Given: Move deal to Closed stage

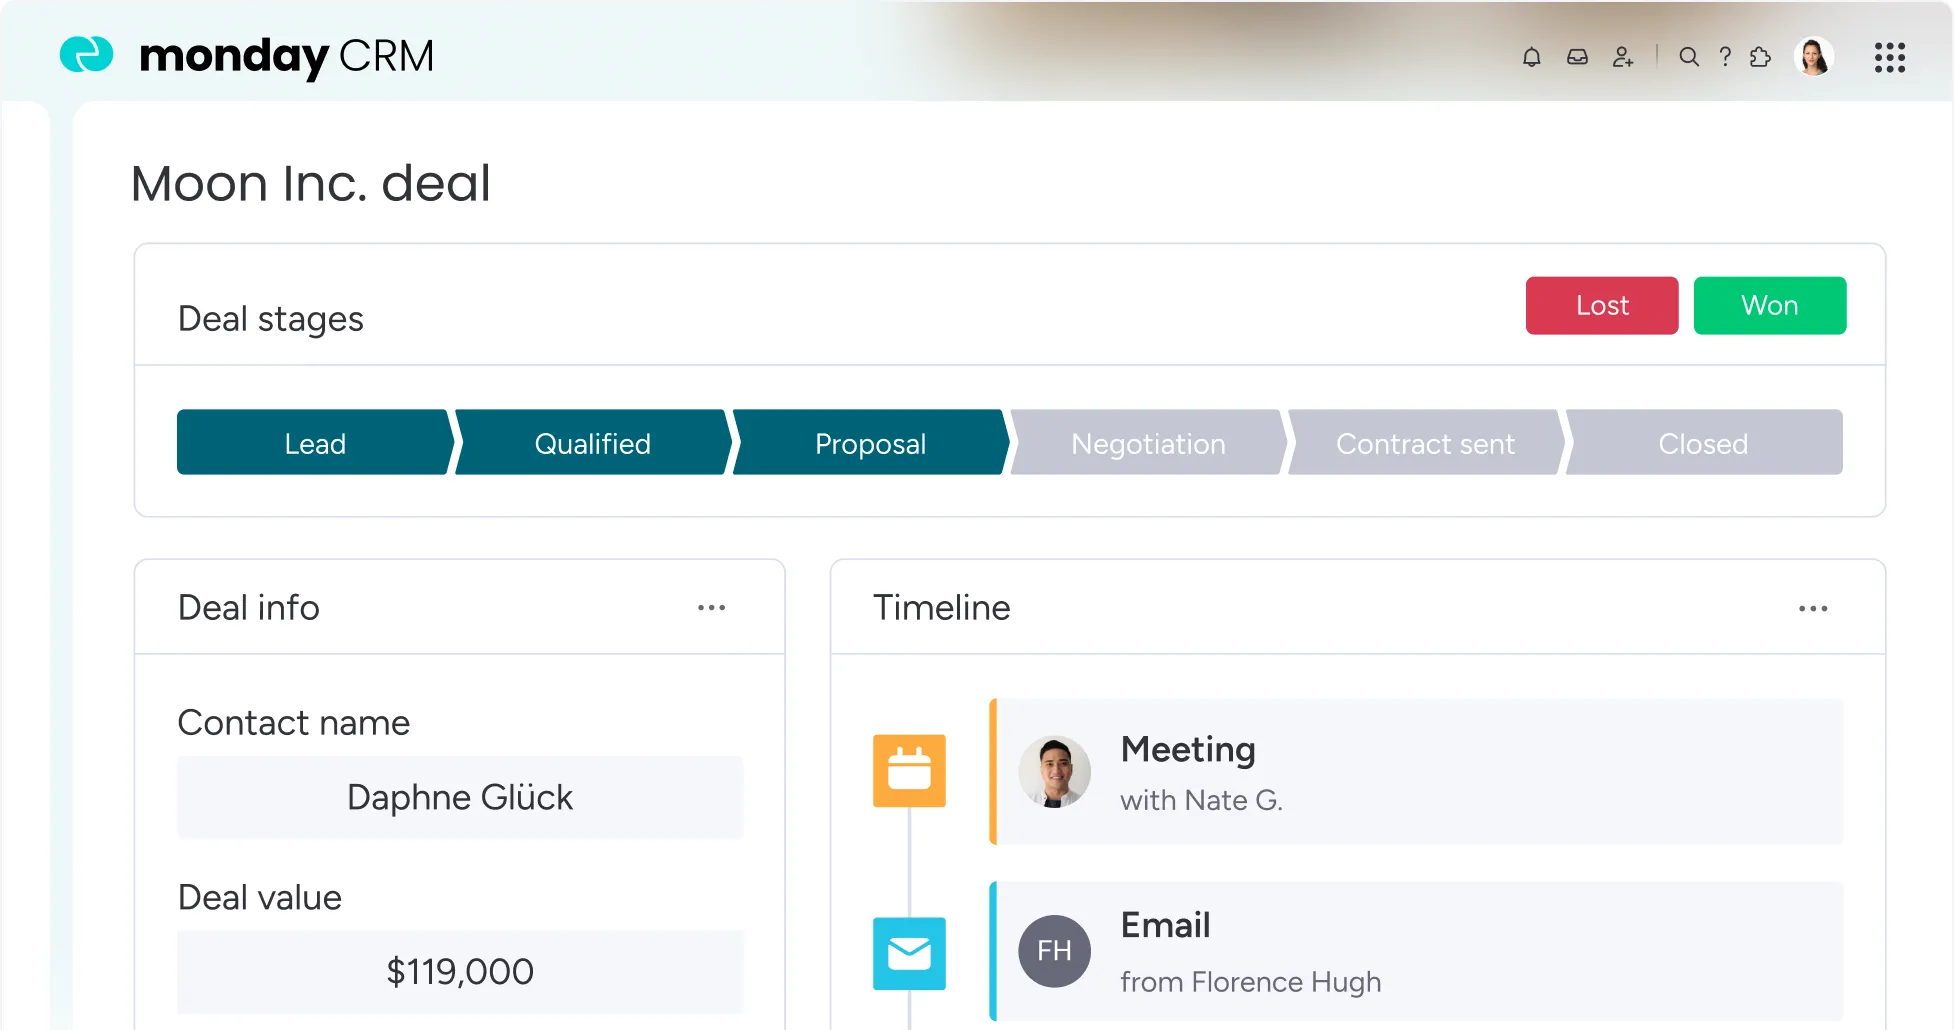Looking at the screenshot, I should point(1704,442).
